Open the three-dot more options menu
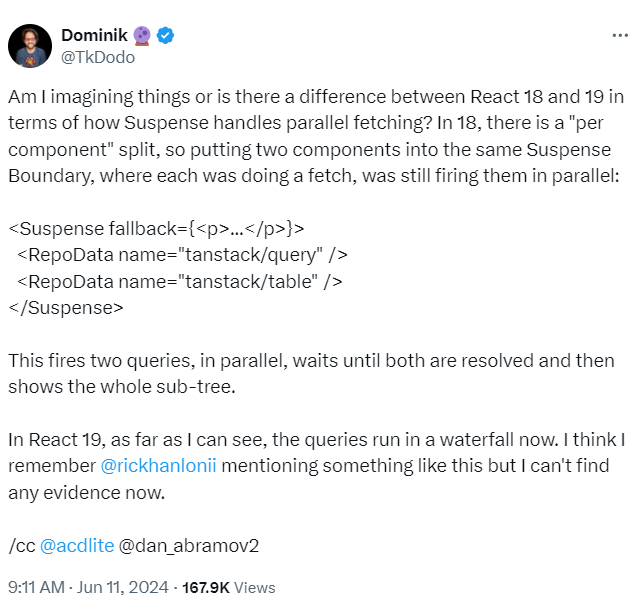 pos(620,35)
